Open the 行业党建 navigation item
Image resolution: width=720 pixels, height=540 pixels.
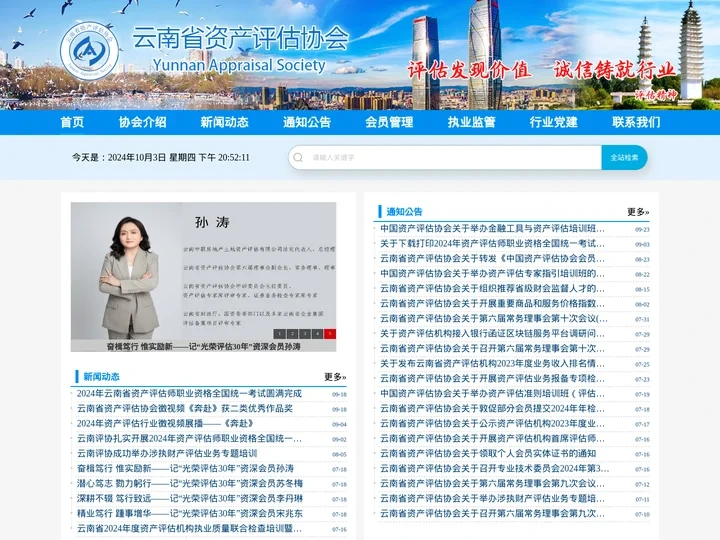tap(553, 122)
